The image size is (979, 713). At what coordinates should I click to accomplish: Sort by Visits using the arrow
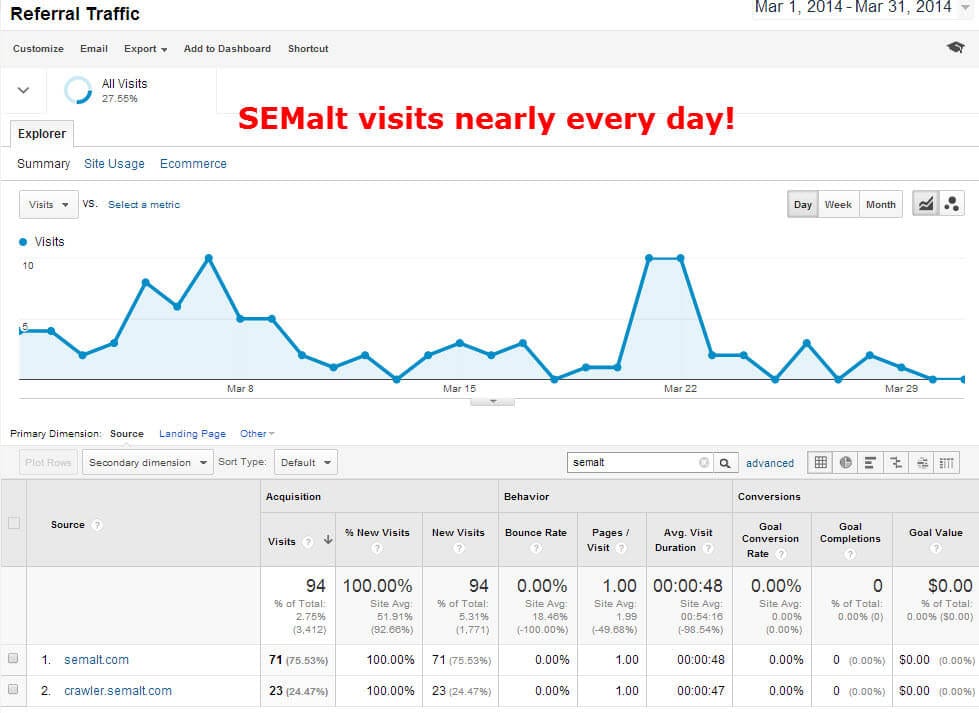(x=328, y=541)
